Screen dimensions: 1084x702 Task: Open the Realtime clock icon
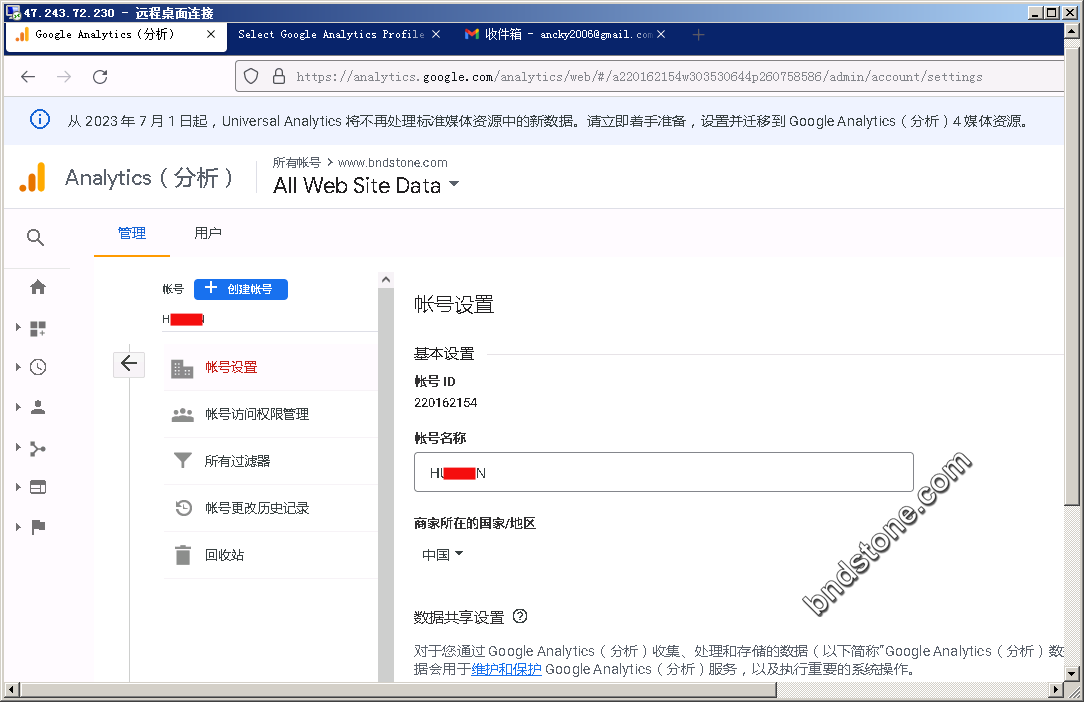(38, 367)
